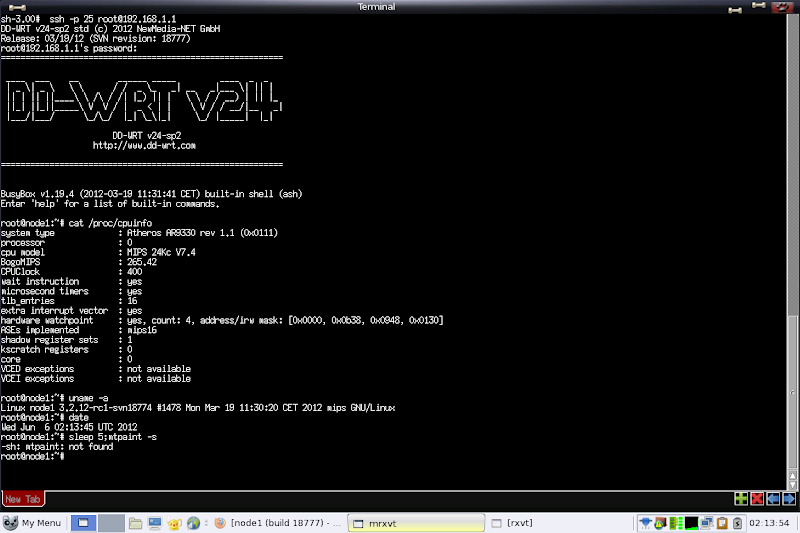
Task: Click the http://www.dd-wrt.com URL text
Action: pos(144,145)
